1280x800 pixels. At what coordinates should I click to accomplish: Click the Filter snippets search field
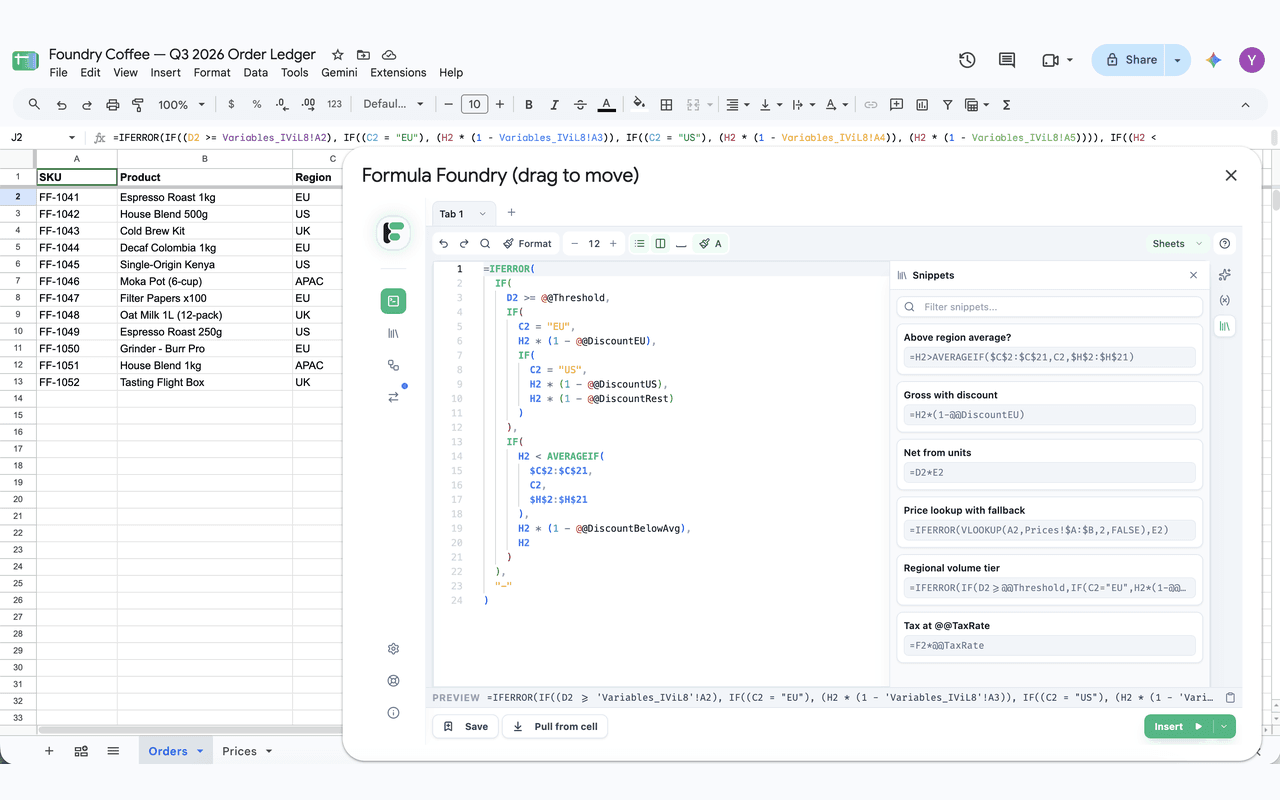tap(1049, 307)
